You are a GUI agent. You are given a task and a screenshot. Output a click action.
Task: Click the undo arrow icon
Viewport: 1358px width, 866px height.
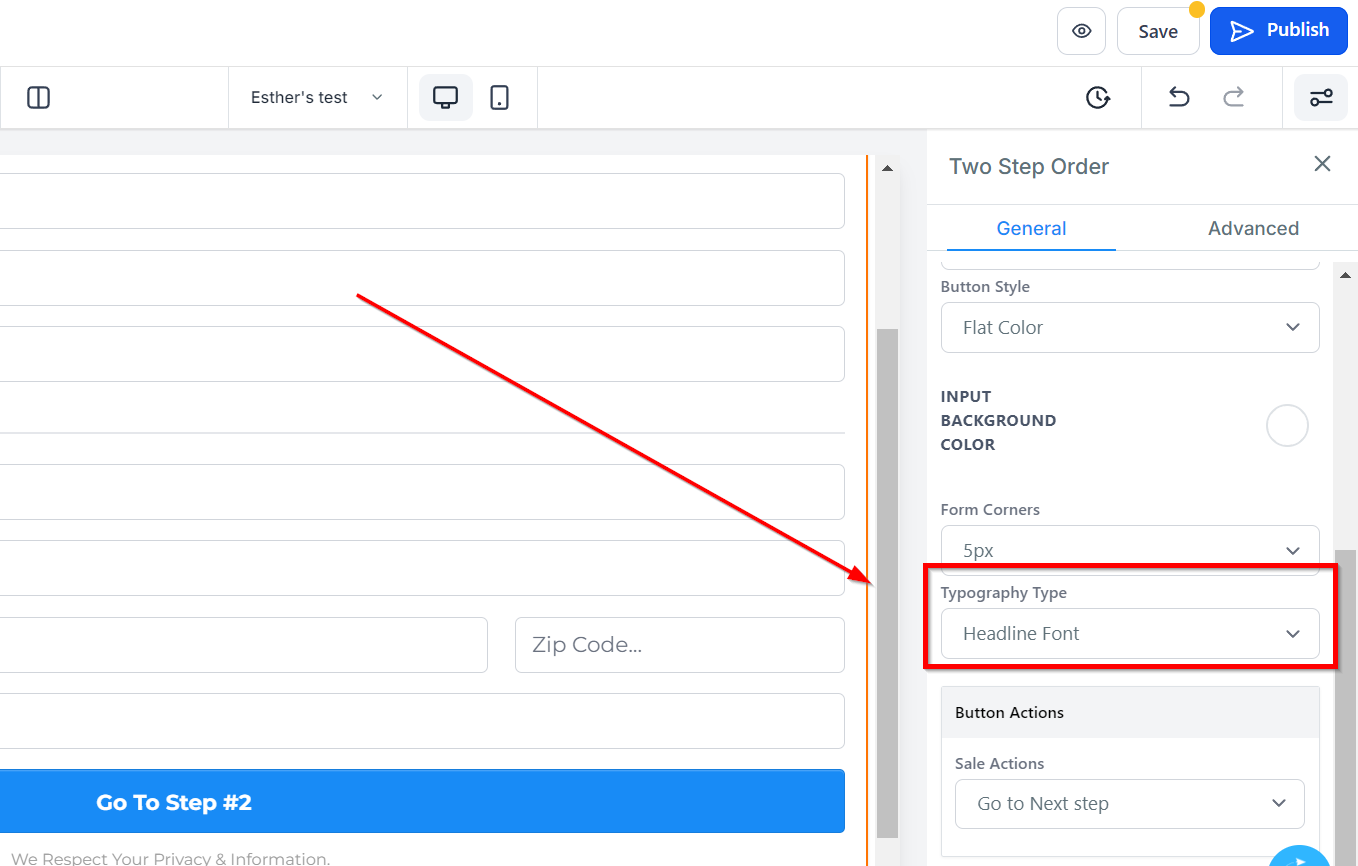coord(1179,97)
